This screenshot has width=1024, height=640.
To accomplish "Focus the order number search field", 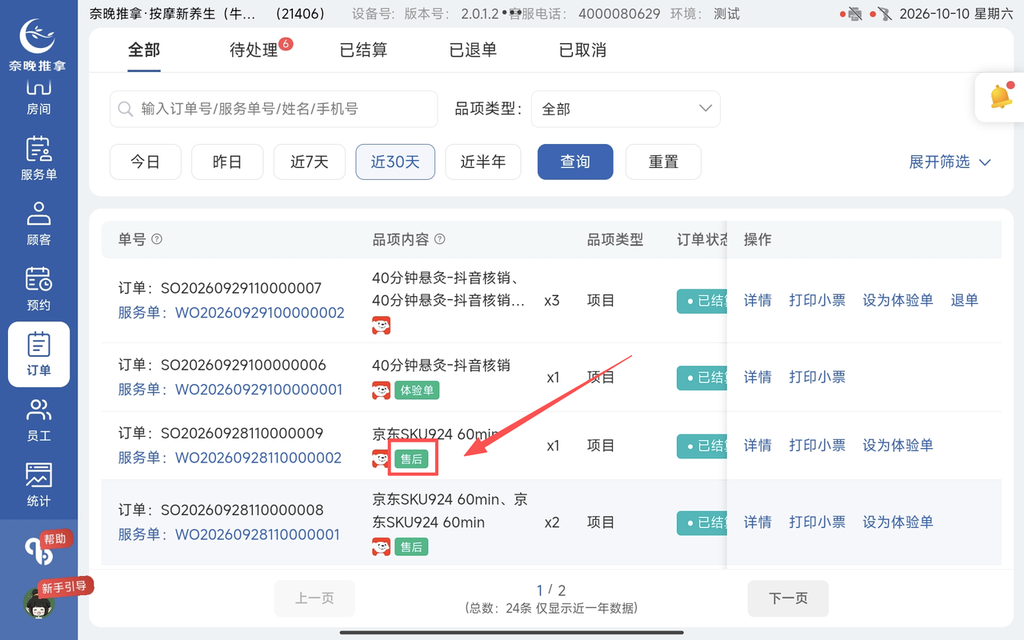I will tap(274, 108).
